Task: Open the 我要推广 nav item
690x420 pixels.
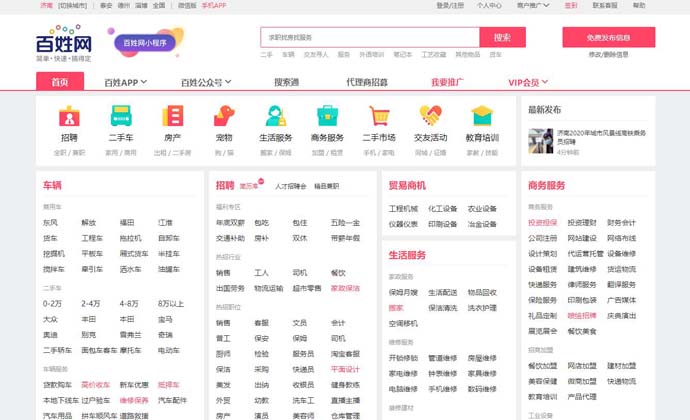Action: [x=447, y=82]
